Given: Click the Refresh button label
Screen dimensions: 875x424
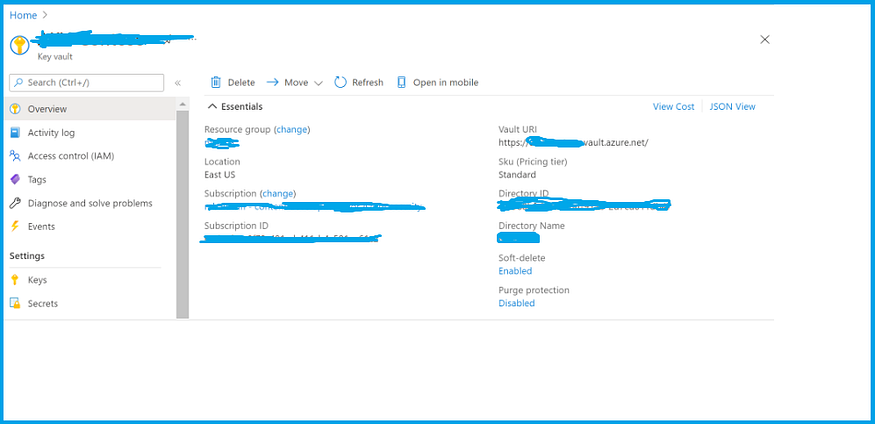Looking at the screenshot, I should coord(368,83).
